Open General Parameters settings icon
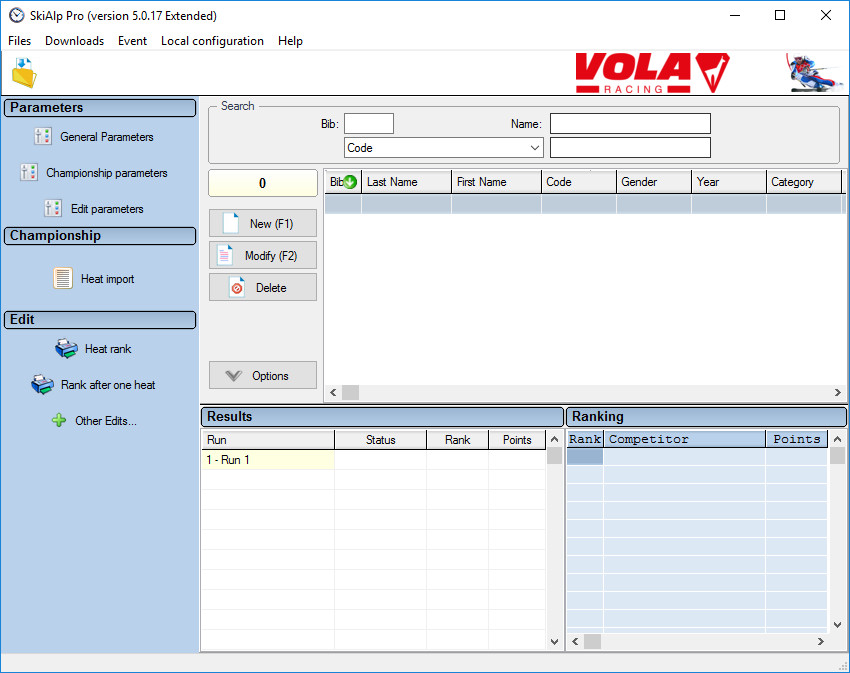The image size is (850, 673). [43, 137]
